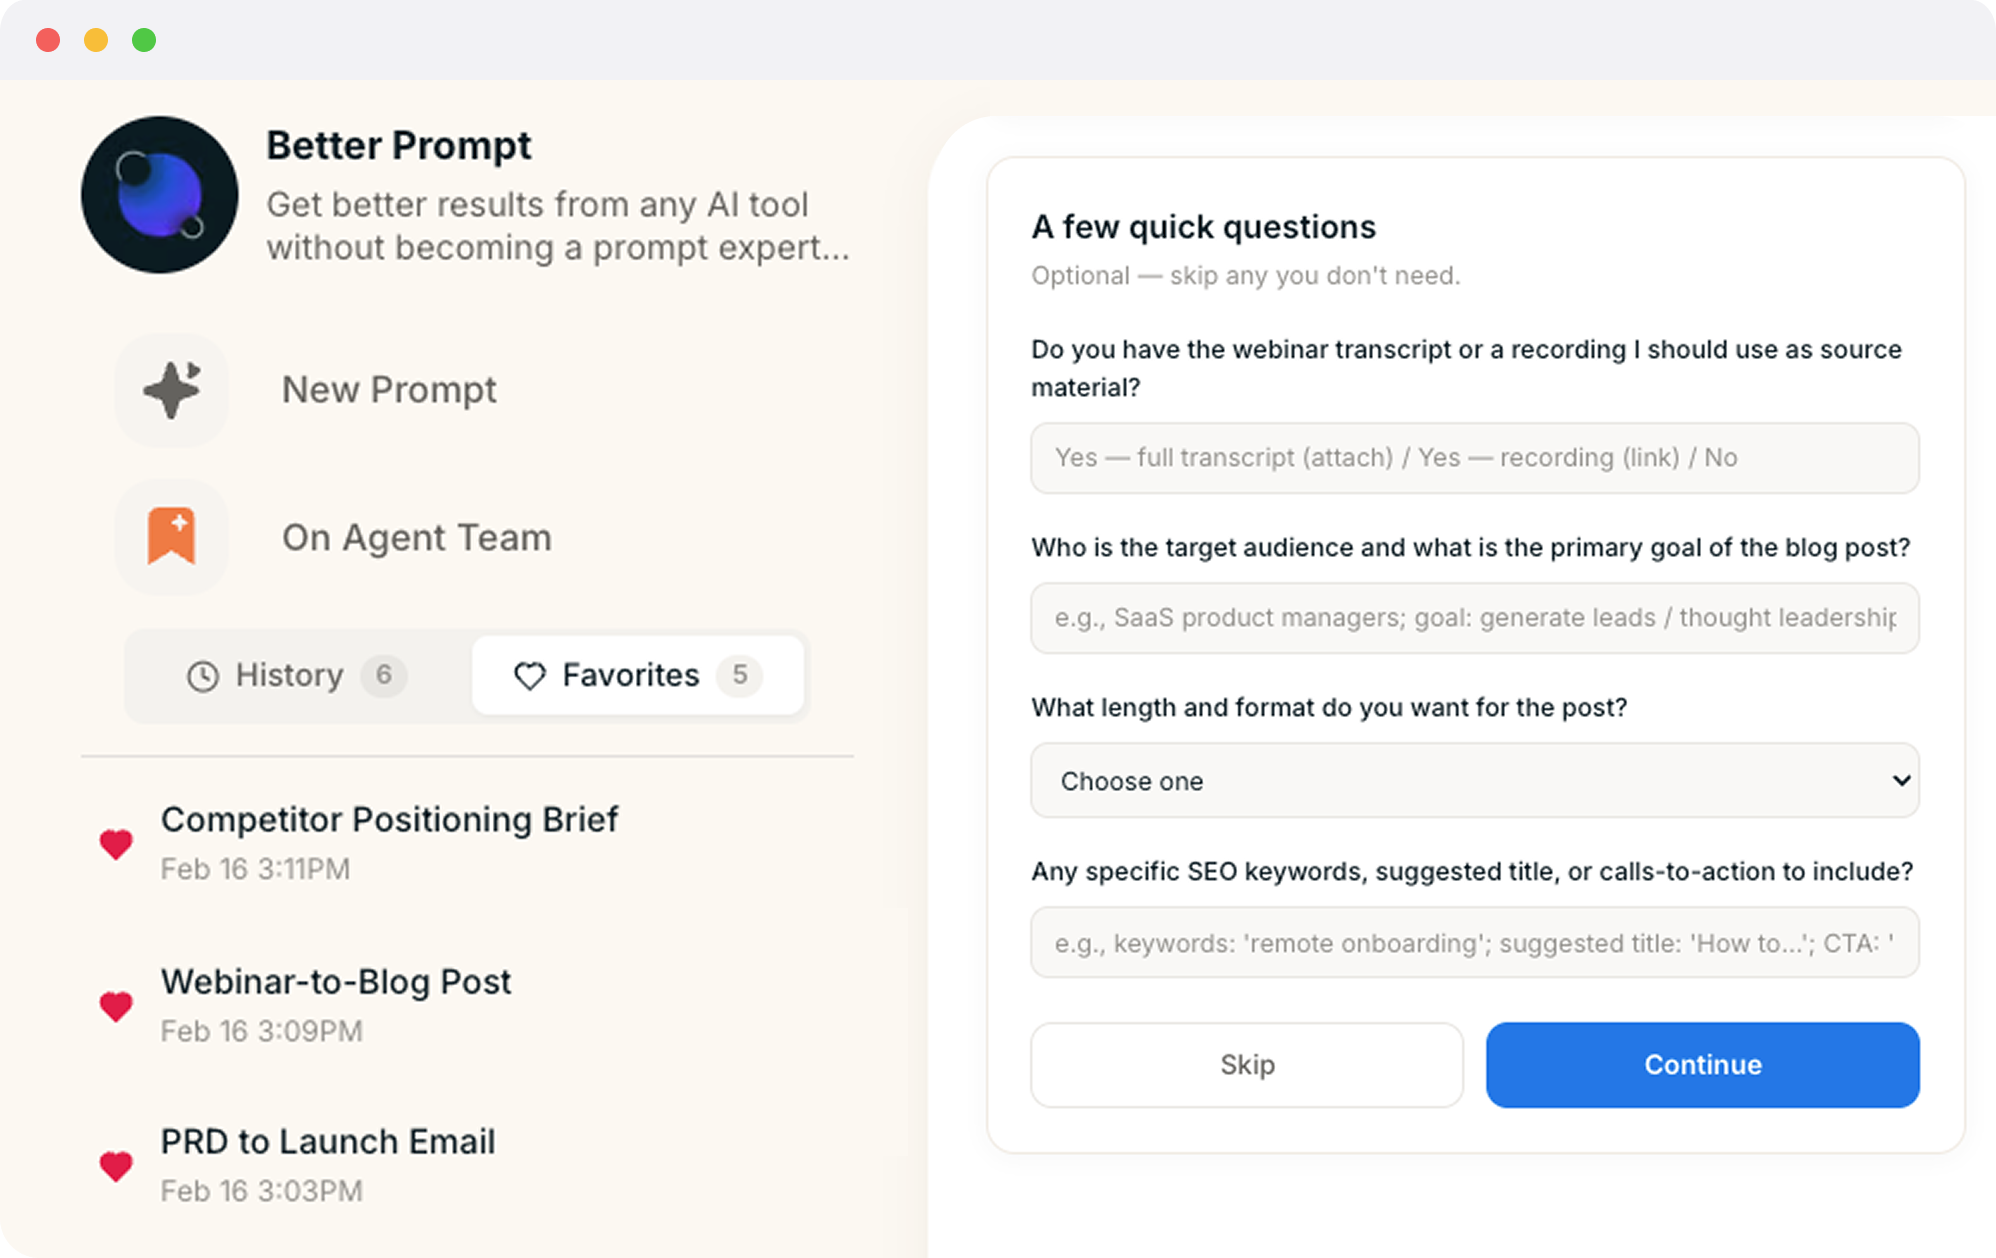This screenshot has width=1996, height=1258.
Task: Remove PRD to Launch Email from favorites
Action: point(116,1166)
